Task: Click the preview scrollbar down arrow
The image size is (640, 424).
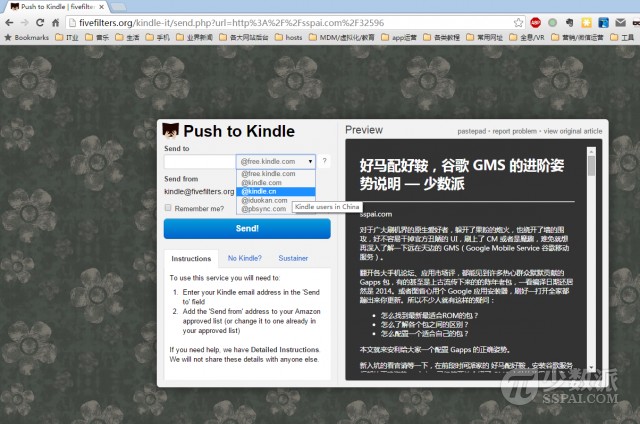Action: pos(591,367)
